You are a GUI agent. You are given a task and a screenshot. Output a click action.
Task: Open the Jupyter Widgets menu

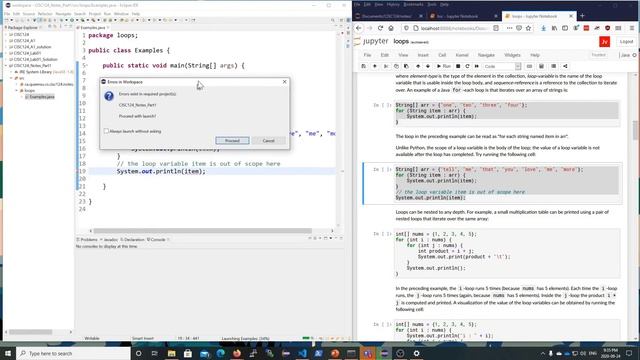512,55
